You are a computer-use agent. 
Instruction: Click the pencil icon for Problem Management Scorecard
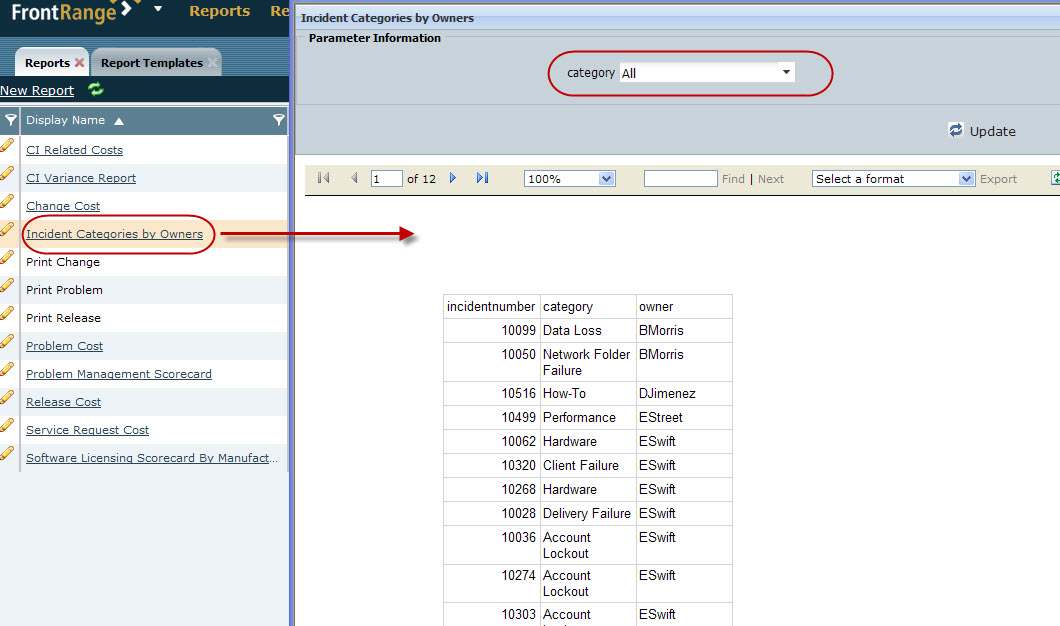coord(7,370)
